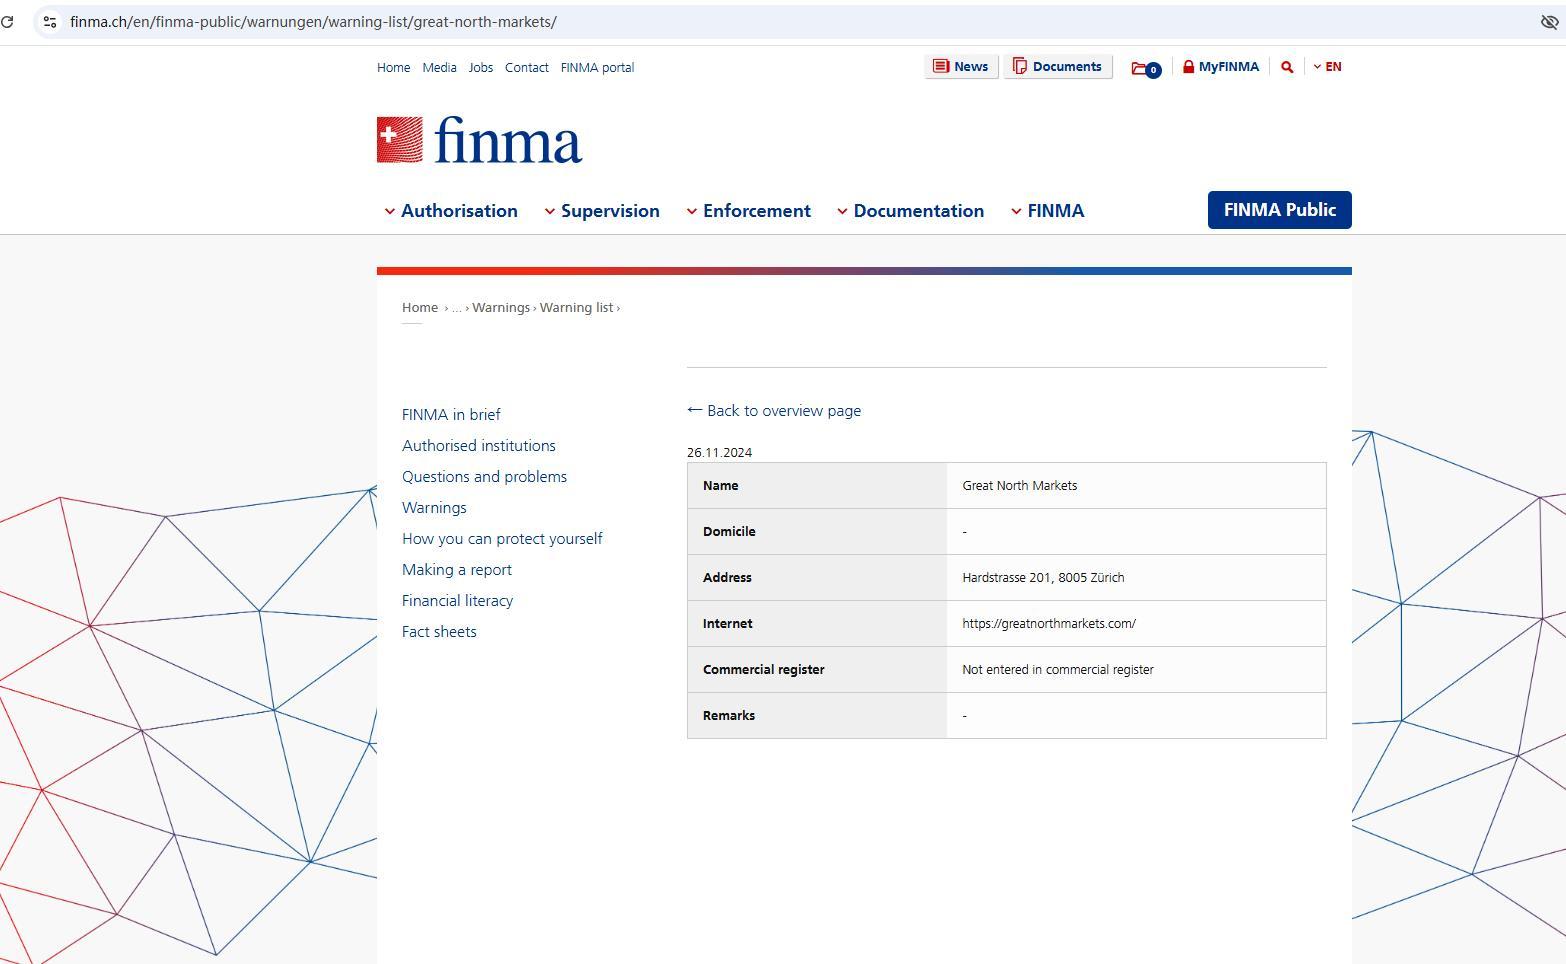Expand the EN language dropdown

1327,67
